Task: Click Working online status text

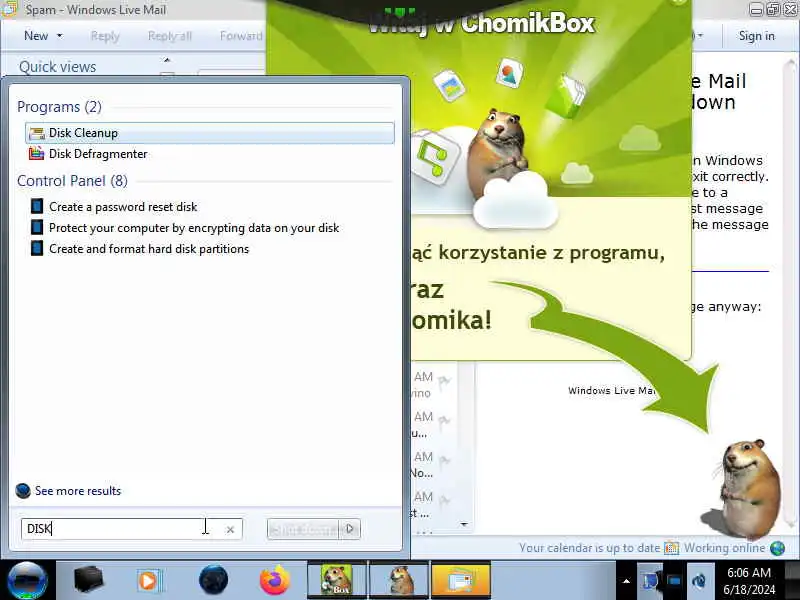Action: pyautogui.click(x=724, y=548)
